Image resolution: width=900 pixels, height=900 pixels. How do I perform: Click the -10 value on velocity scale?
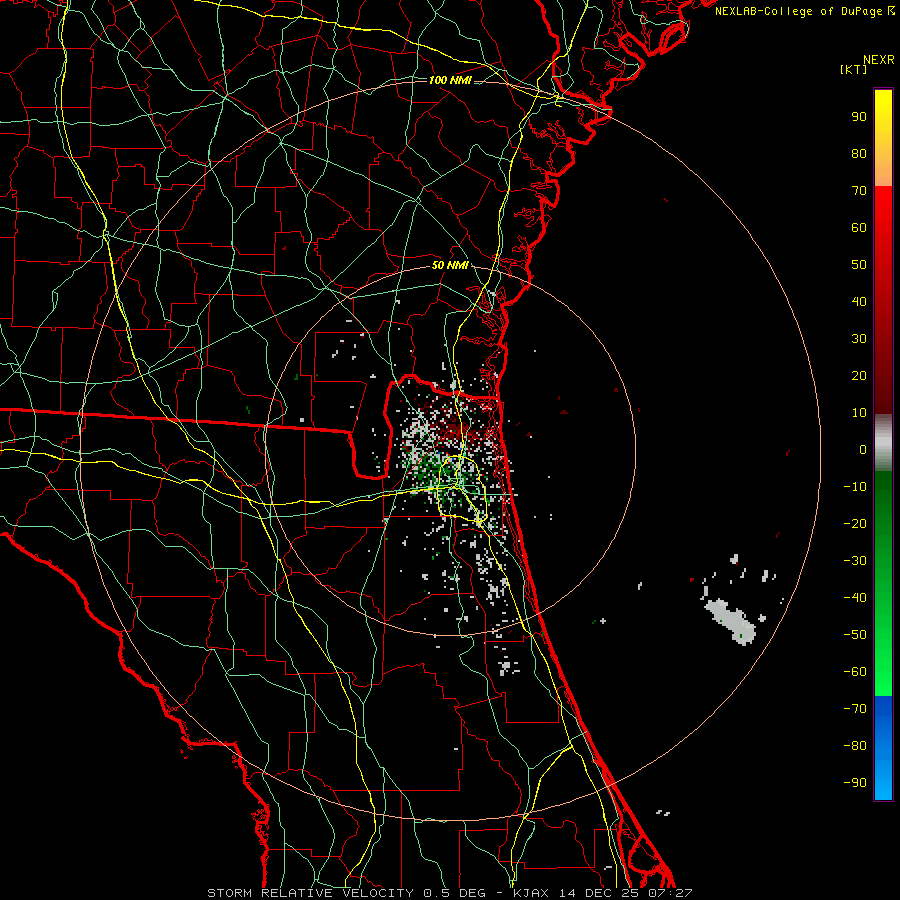point(855,487)
